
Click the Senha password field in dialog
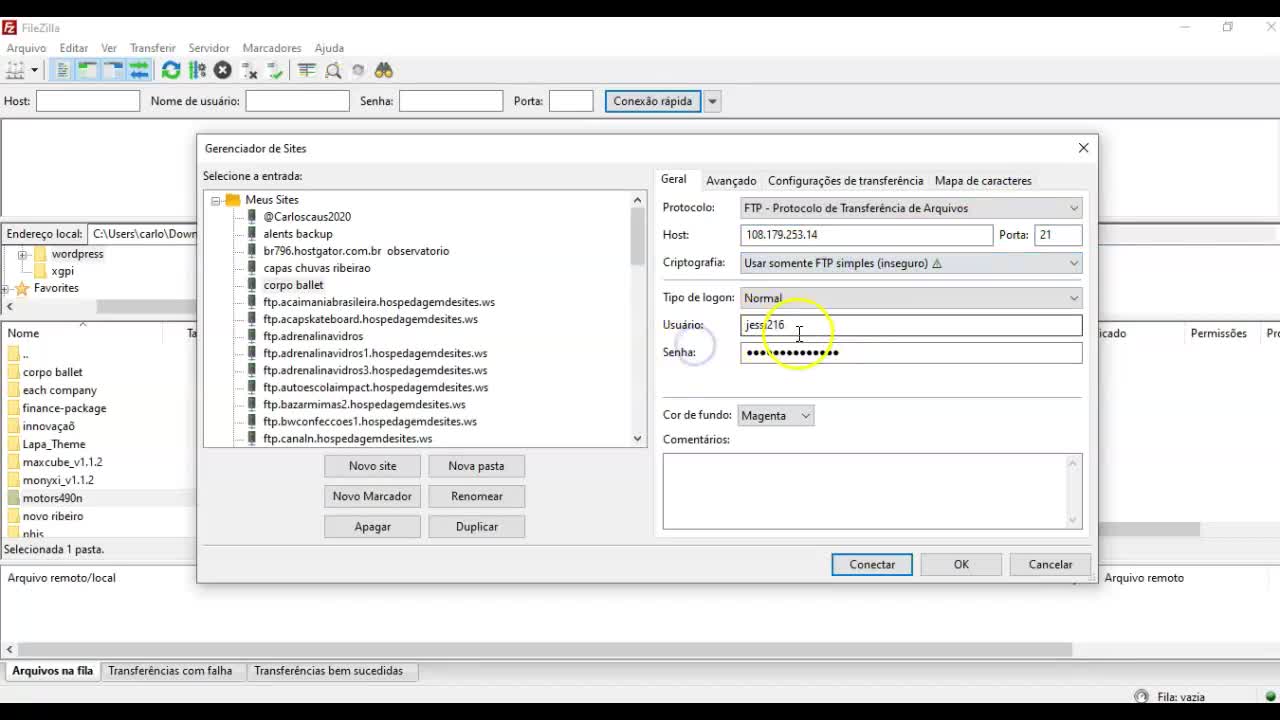[911, 352]
